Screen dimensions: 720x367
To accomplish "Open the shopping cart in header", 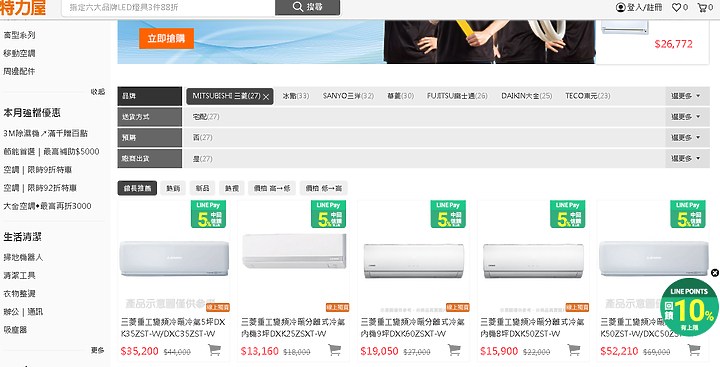I will pyautogui.click(x=702, y=7).
